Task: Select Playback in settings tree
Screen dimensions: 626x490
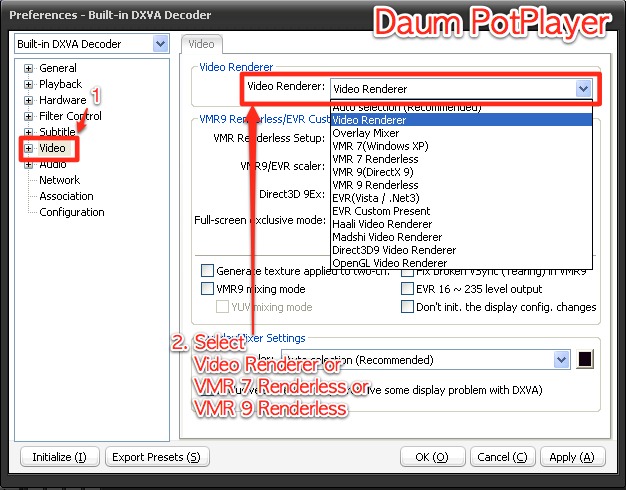Action: click(60, 84)
